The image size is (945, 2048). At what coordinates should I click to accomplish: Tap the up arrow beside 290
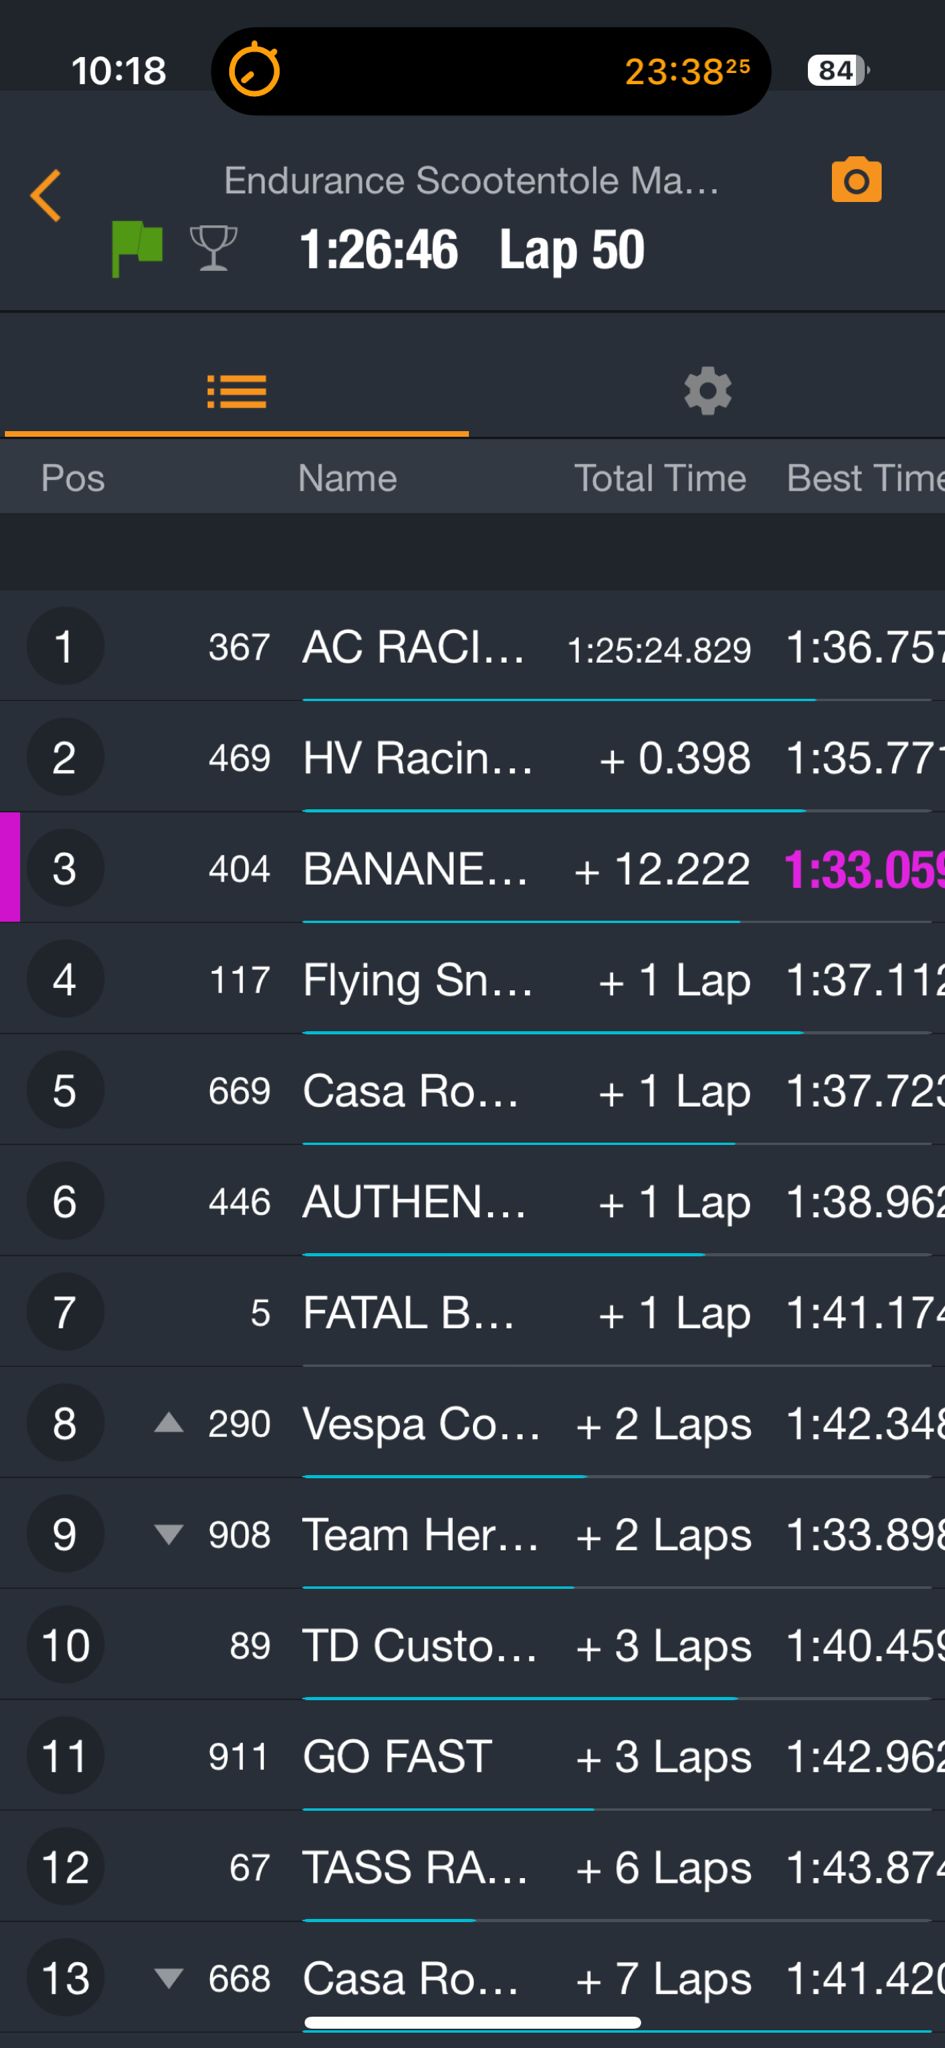click(x=169, y=1423)
